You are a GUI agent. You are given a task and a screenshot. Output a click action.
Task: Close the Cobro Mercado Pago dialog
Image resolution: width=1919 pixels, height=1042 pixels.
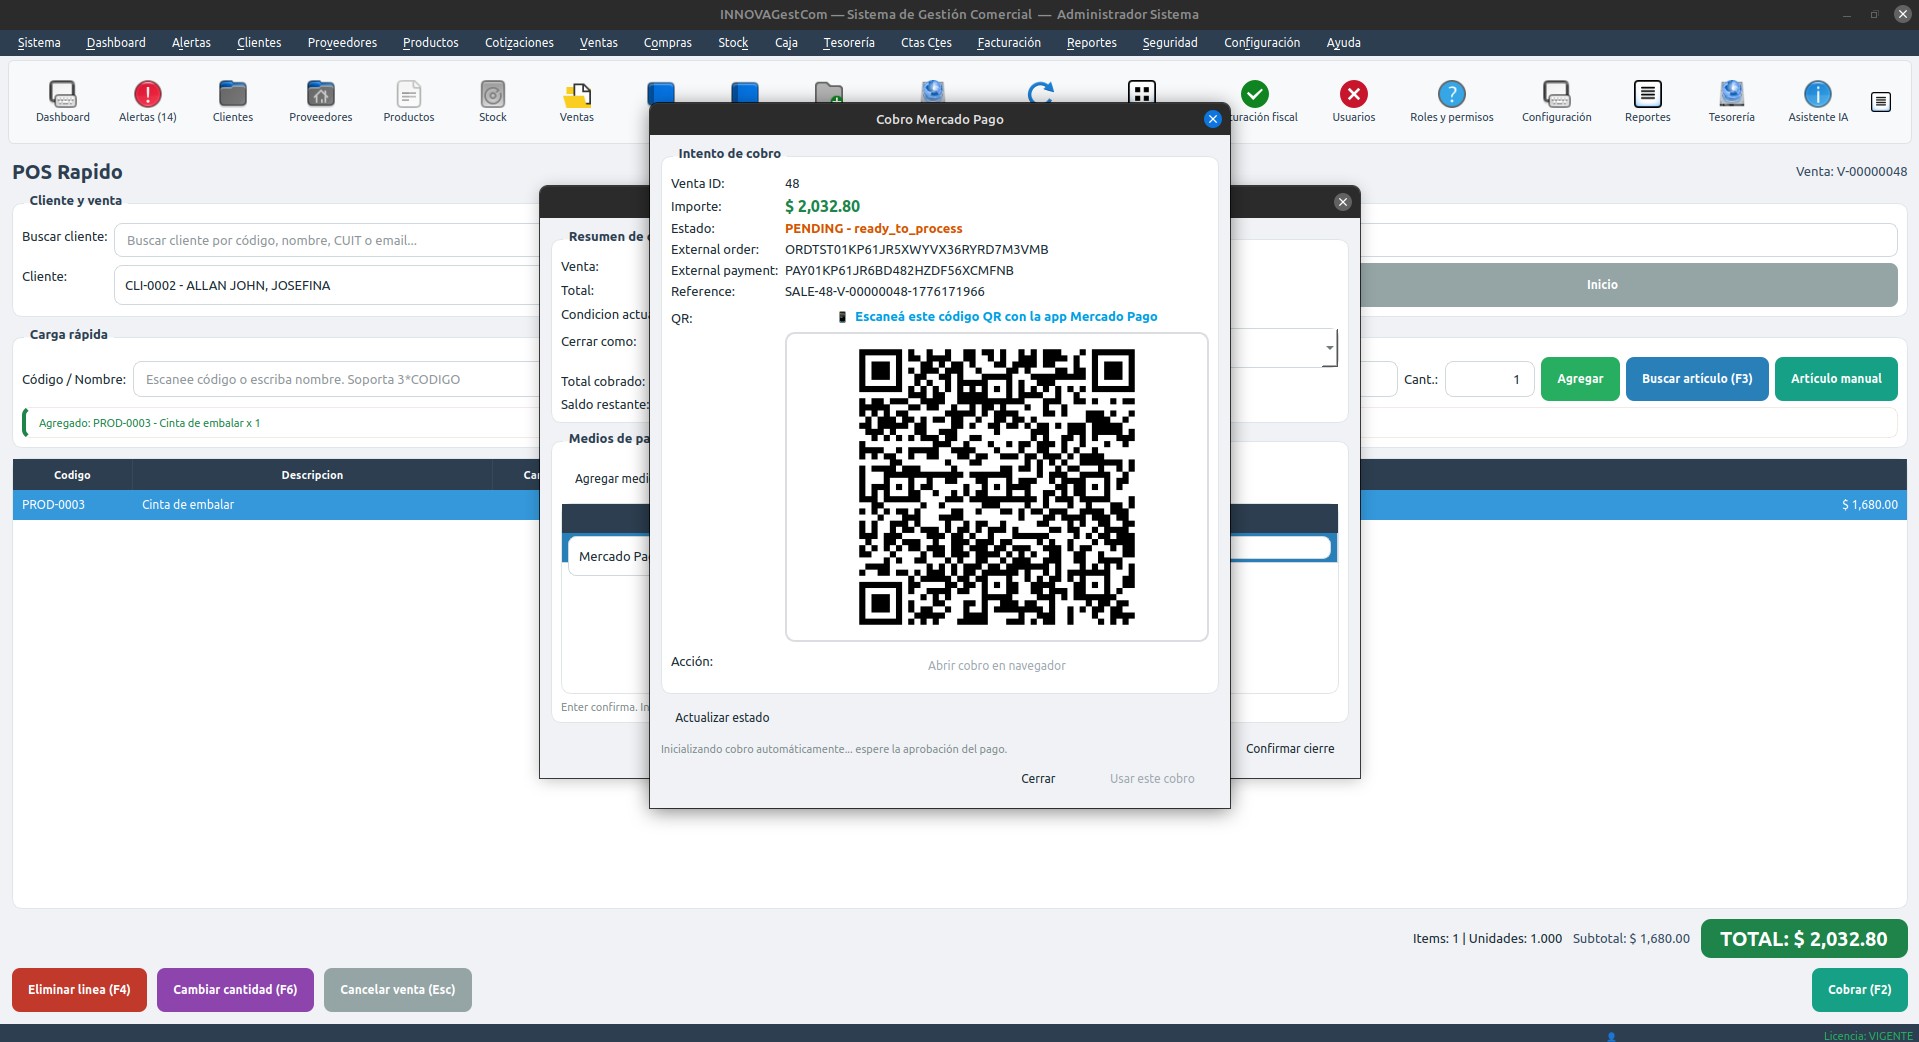coord(1212,119)
